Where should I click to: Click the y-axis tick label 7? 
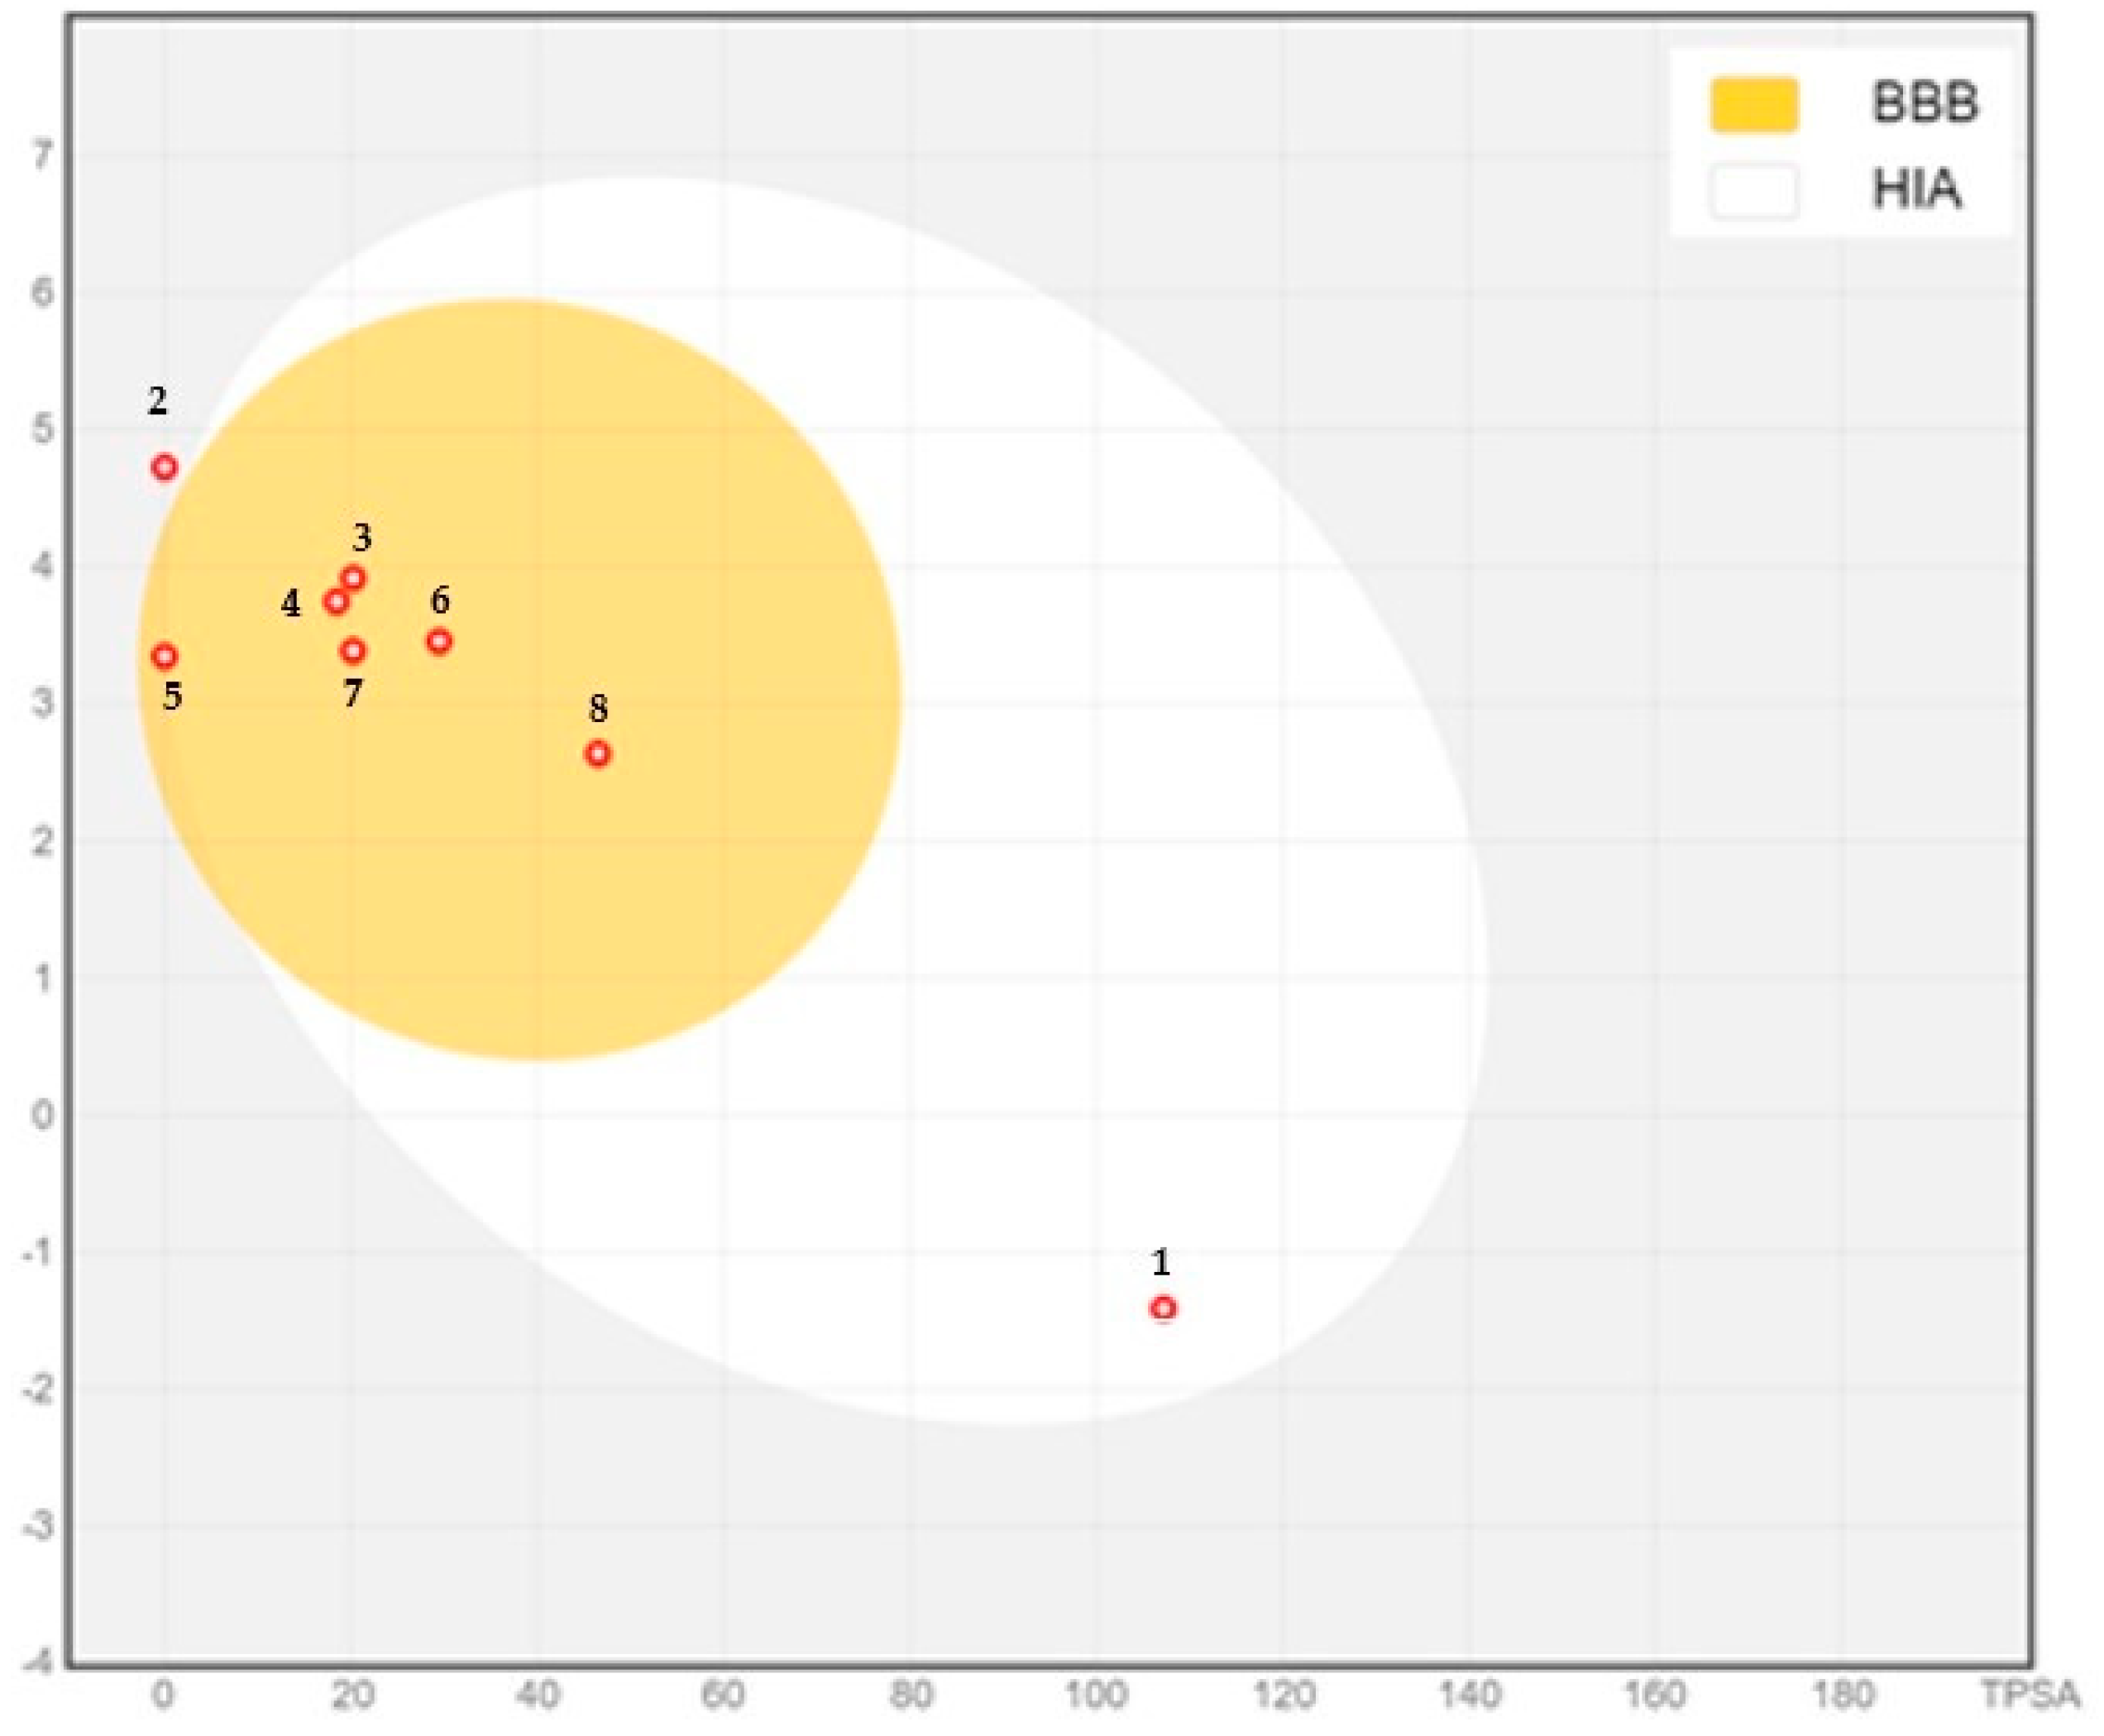43,155
